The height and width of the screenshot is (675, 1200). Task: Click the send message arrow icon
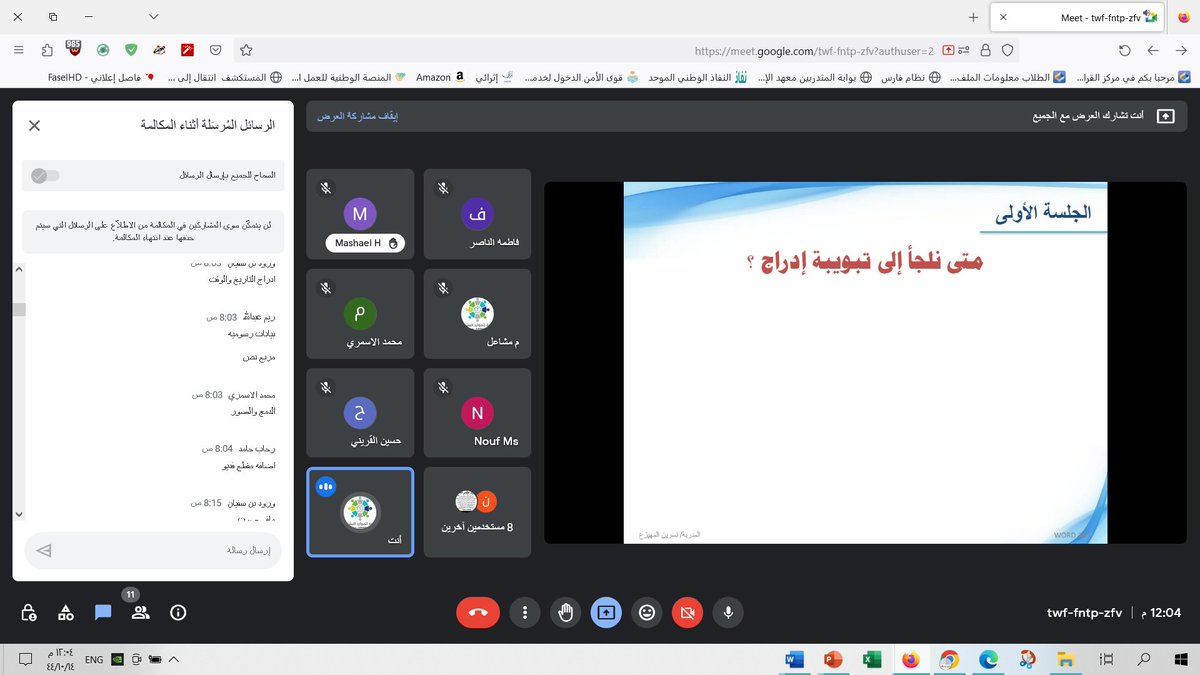coord(43,550)
